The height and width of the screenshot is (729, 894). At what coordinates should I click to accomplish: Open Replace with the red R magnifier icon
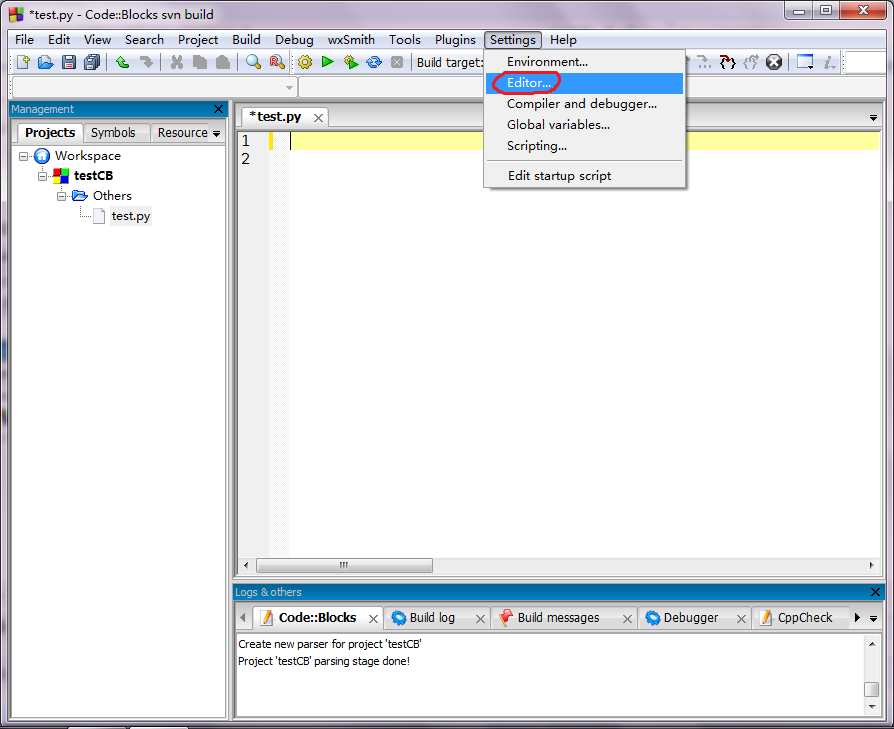(277, 62)
